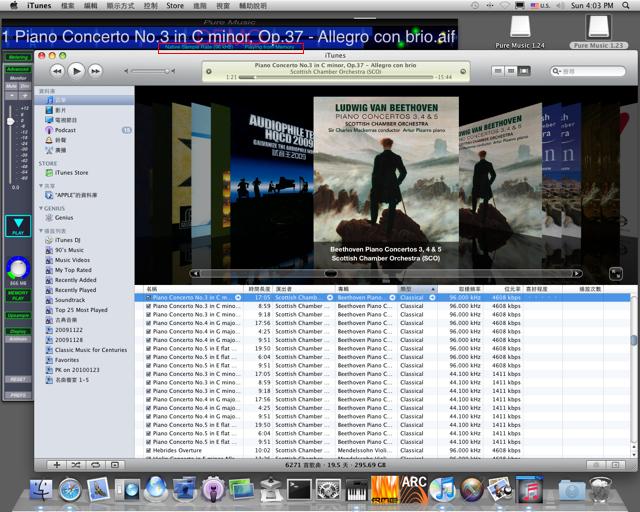Image resolution: width=640 pixels, height=512 pixels.
Task: Open Podcast library in sidebar
Action: [x=65, y=130]
